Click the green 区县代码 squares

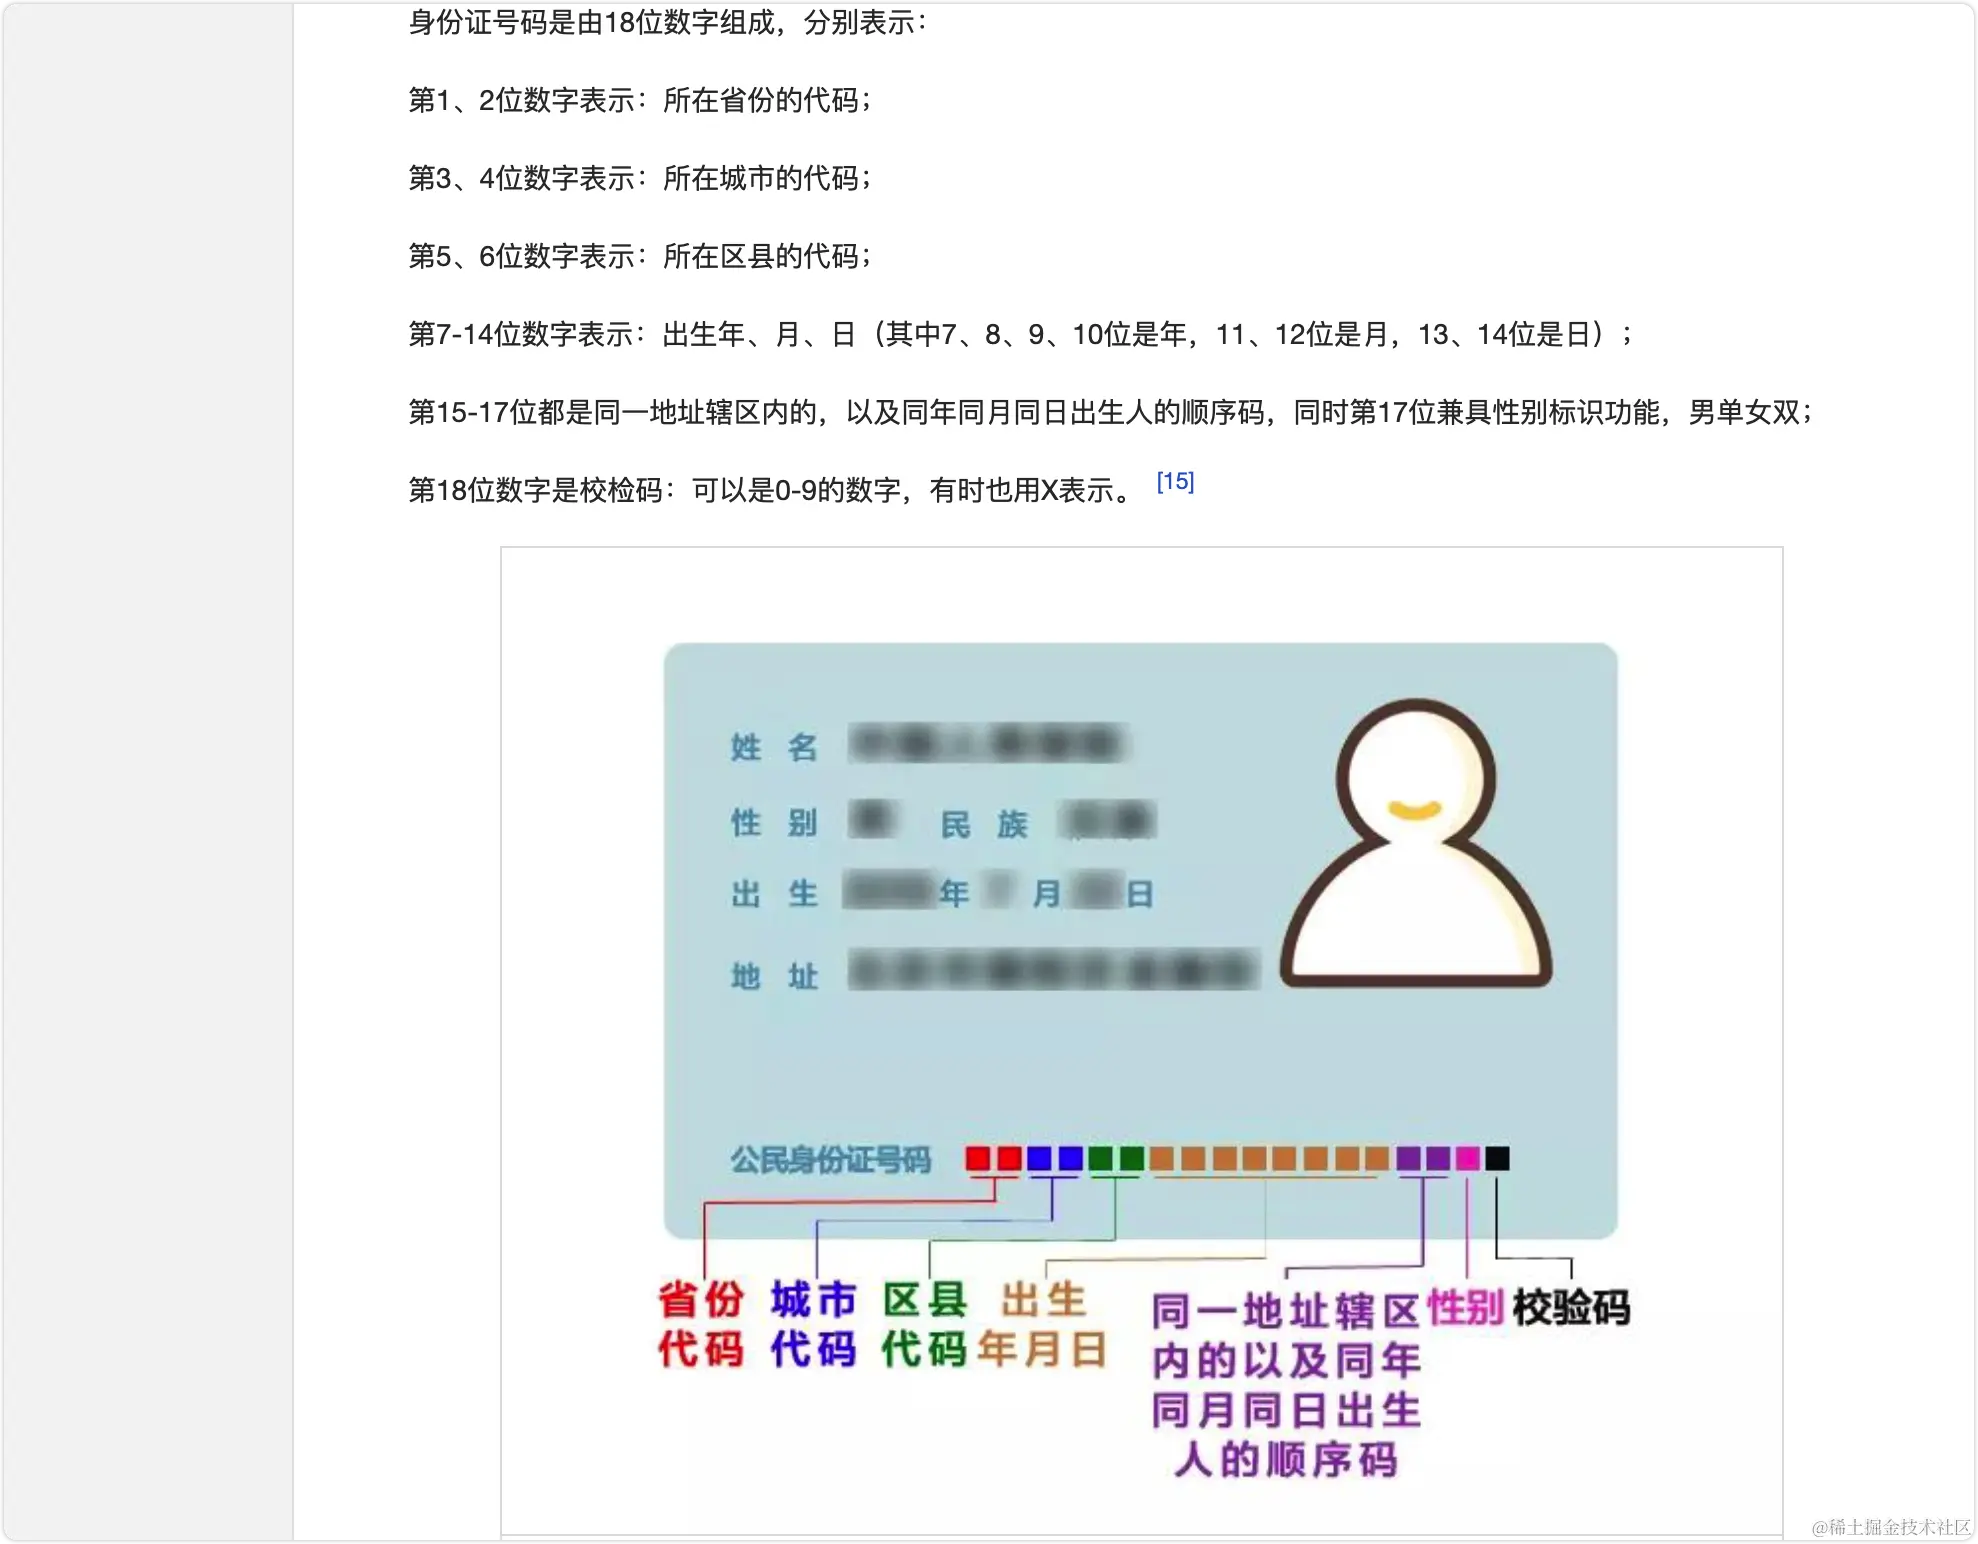click(x=1115, y=1160)
